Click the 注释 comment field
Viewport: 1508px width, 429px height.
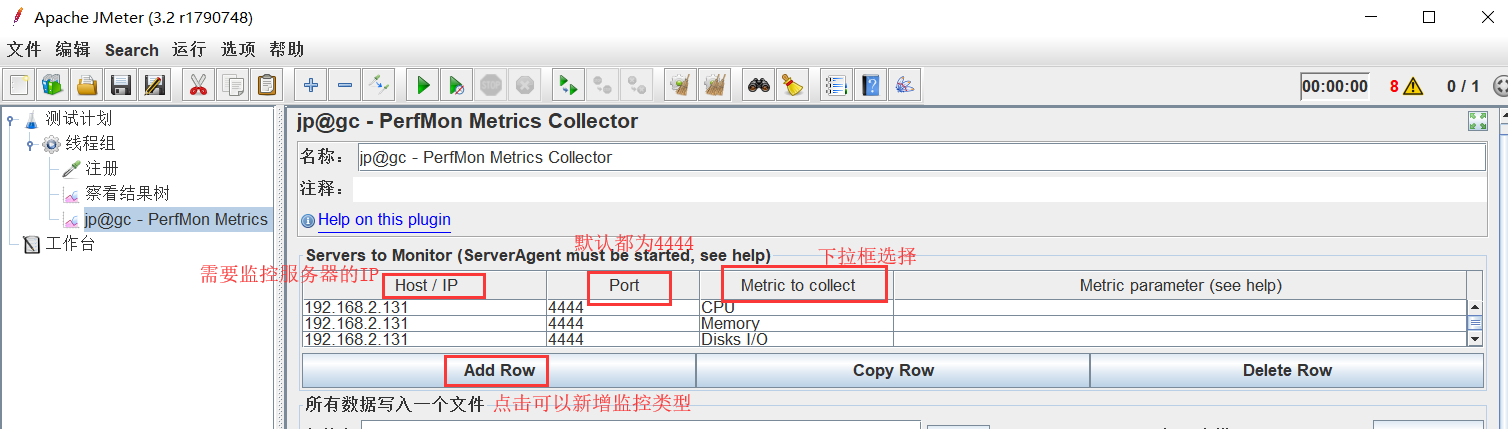[919, 188]
